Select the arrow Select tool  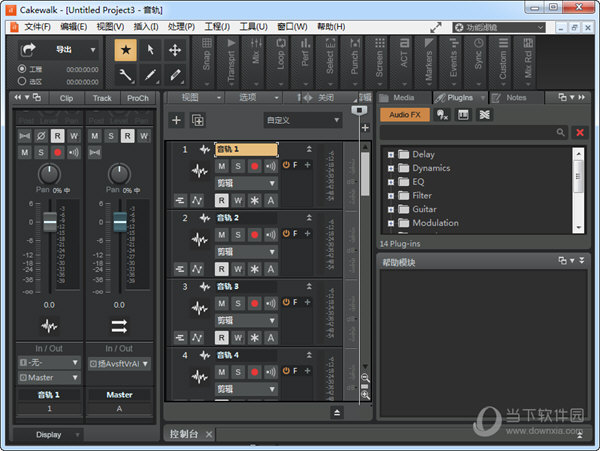click(150, 50)
